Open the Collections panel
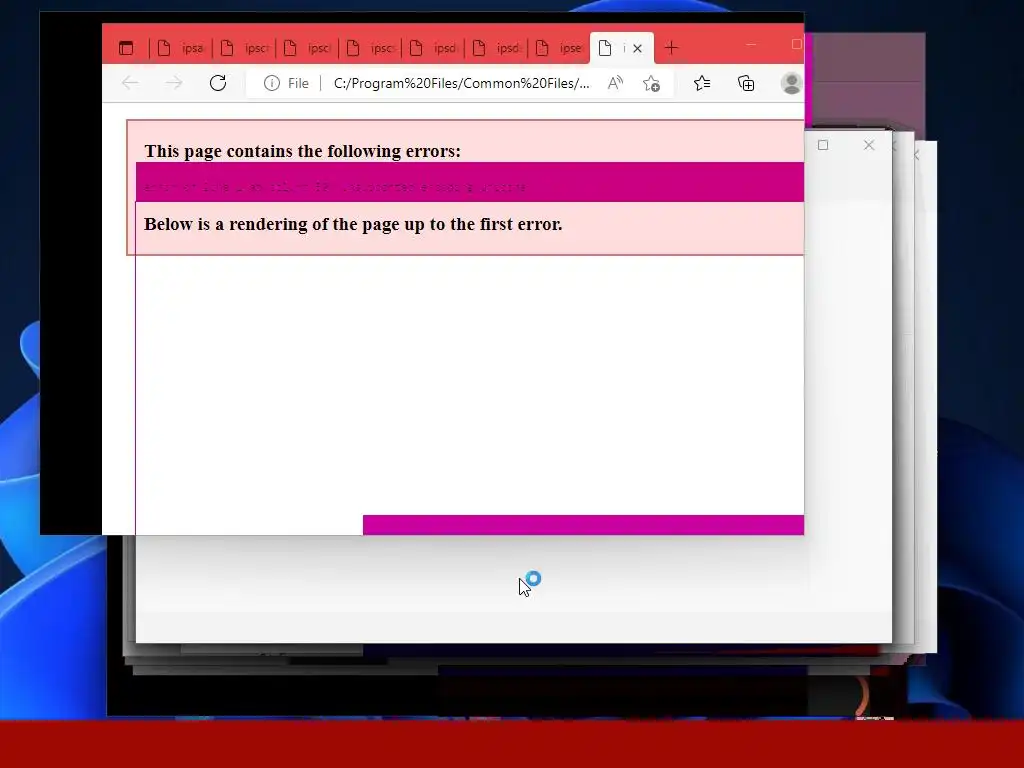Viewport: 1024px width, 768px height. click(746, 83)
